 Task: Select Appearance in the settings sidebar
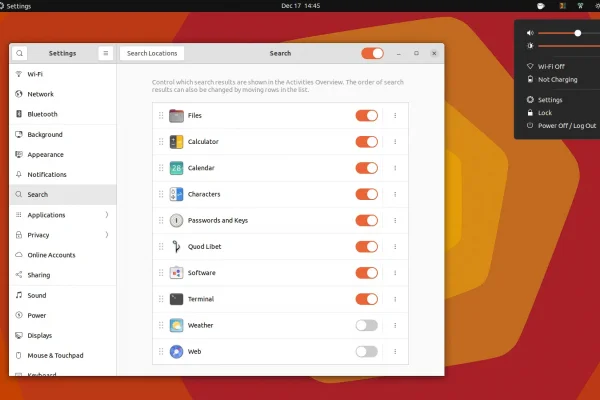(x=63, y=154)
